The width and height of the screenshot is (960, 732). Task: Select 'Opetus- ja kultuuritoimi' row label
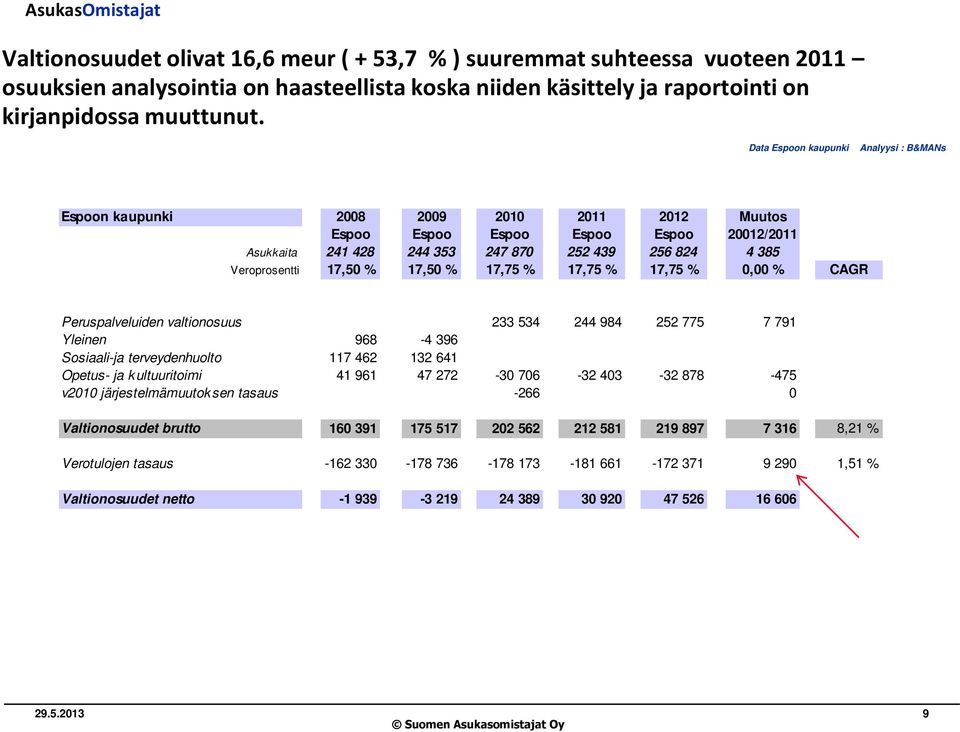tap(132, 376)
